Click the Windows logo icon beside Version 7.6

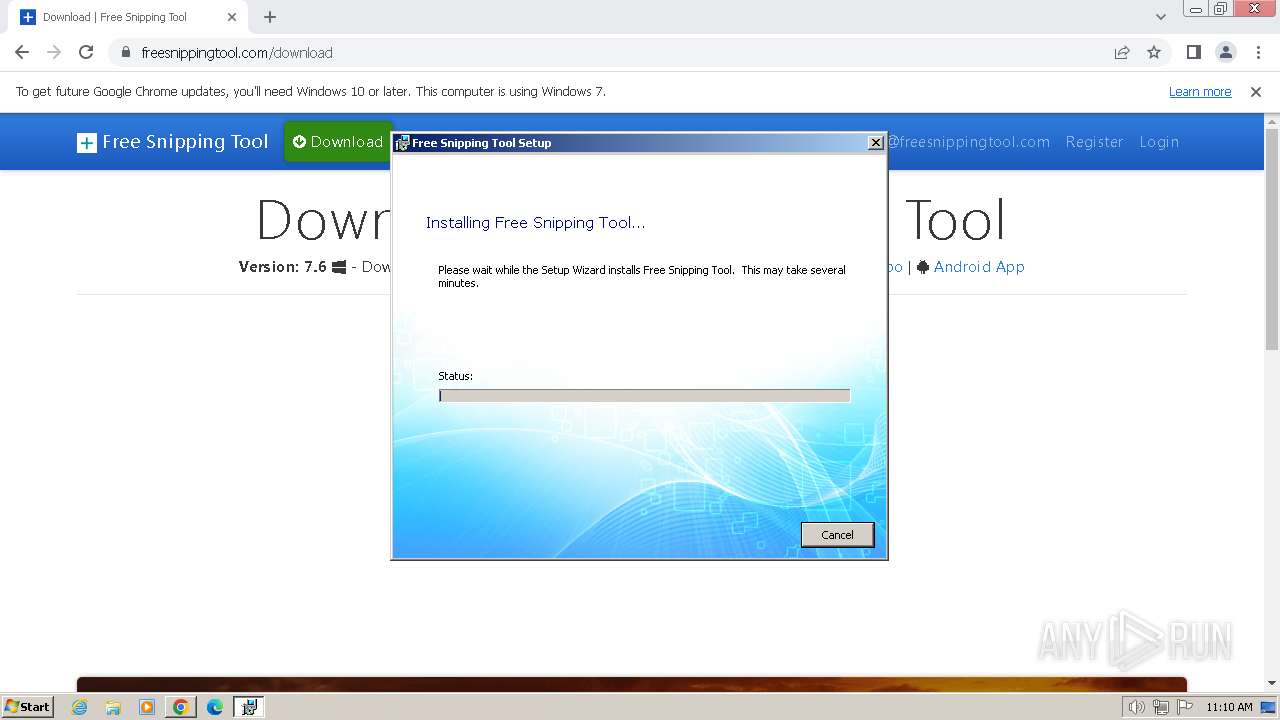339,267
